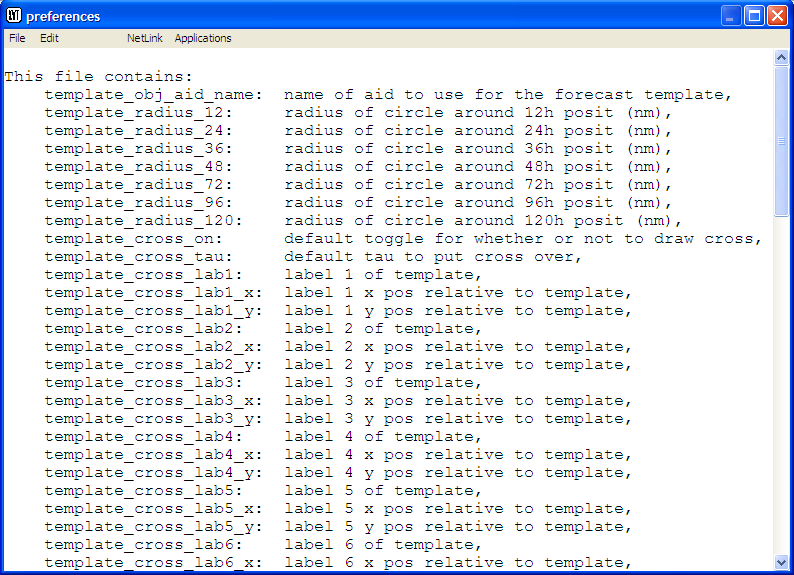The image size is (794, 575).
Task: Open the Applications menu
Action: (x=203, y=38)
